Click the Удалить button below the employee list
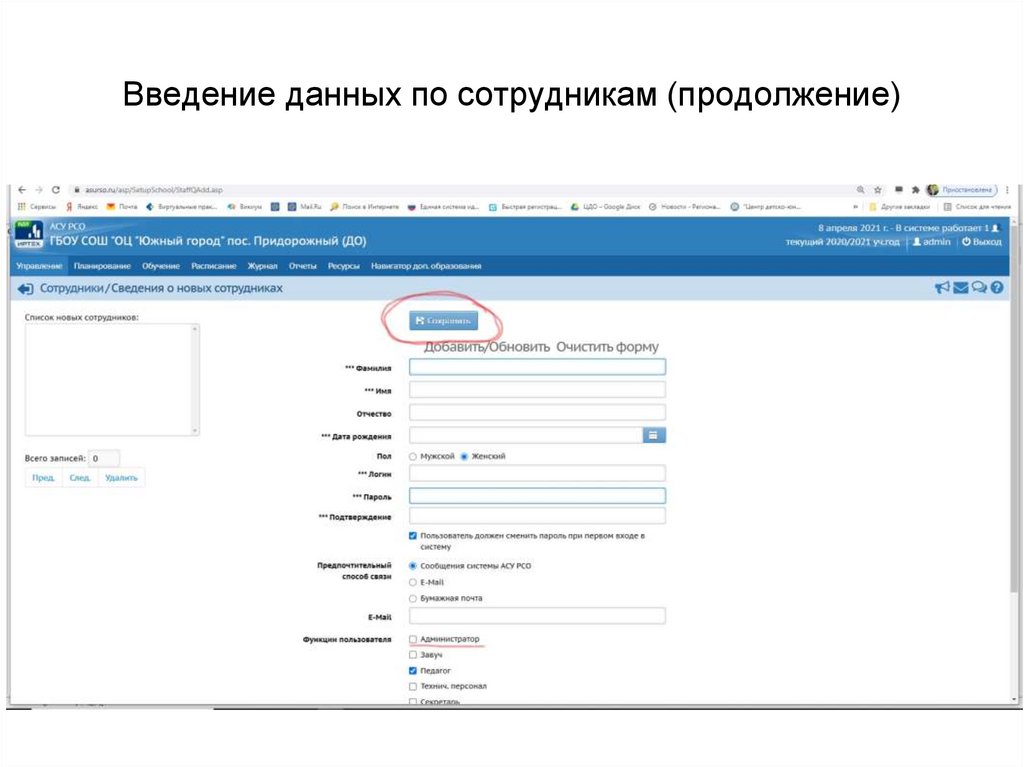Screen dimensions: 1024x767 [x=120, y=477]
